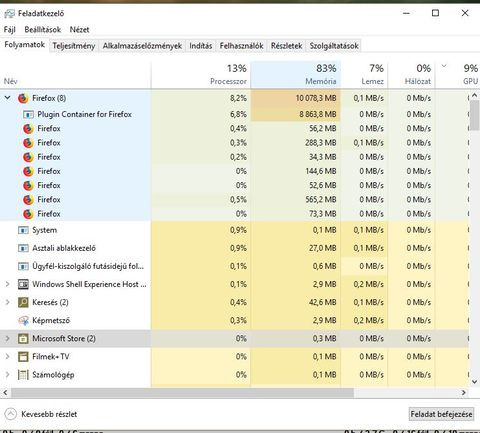Minimize the Feladatkezelő window

coord(406,13)
